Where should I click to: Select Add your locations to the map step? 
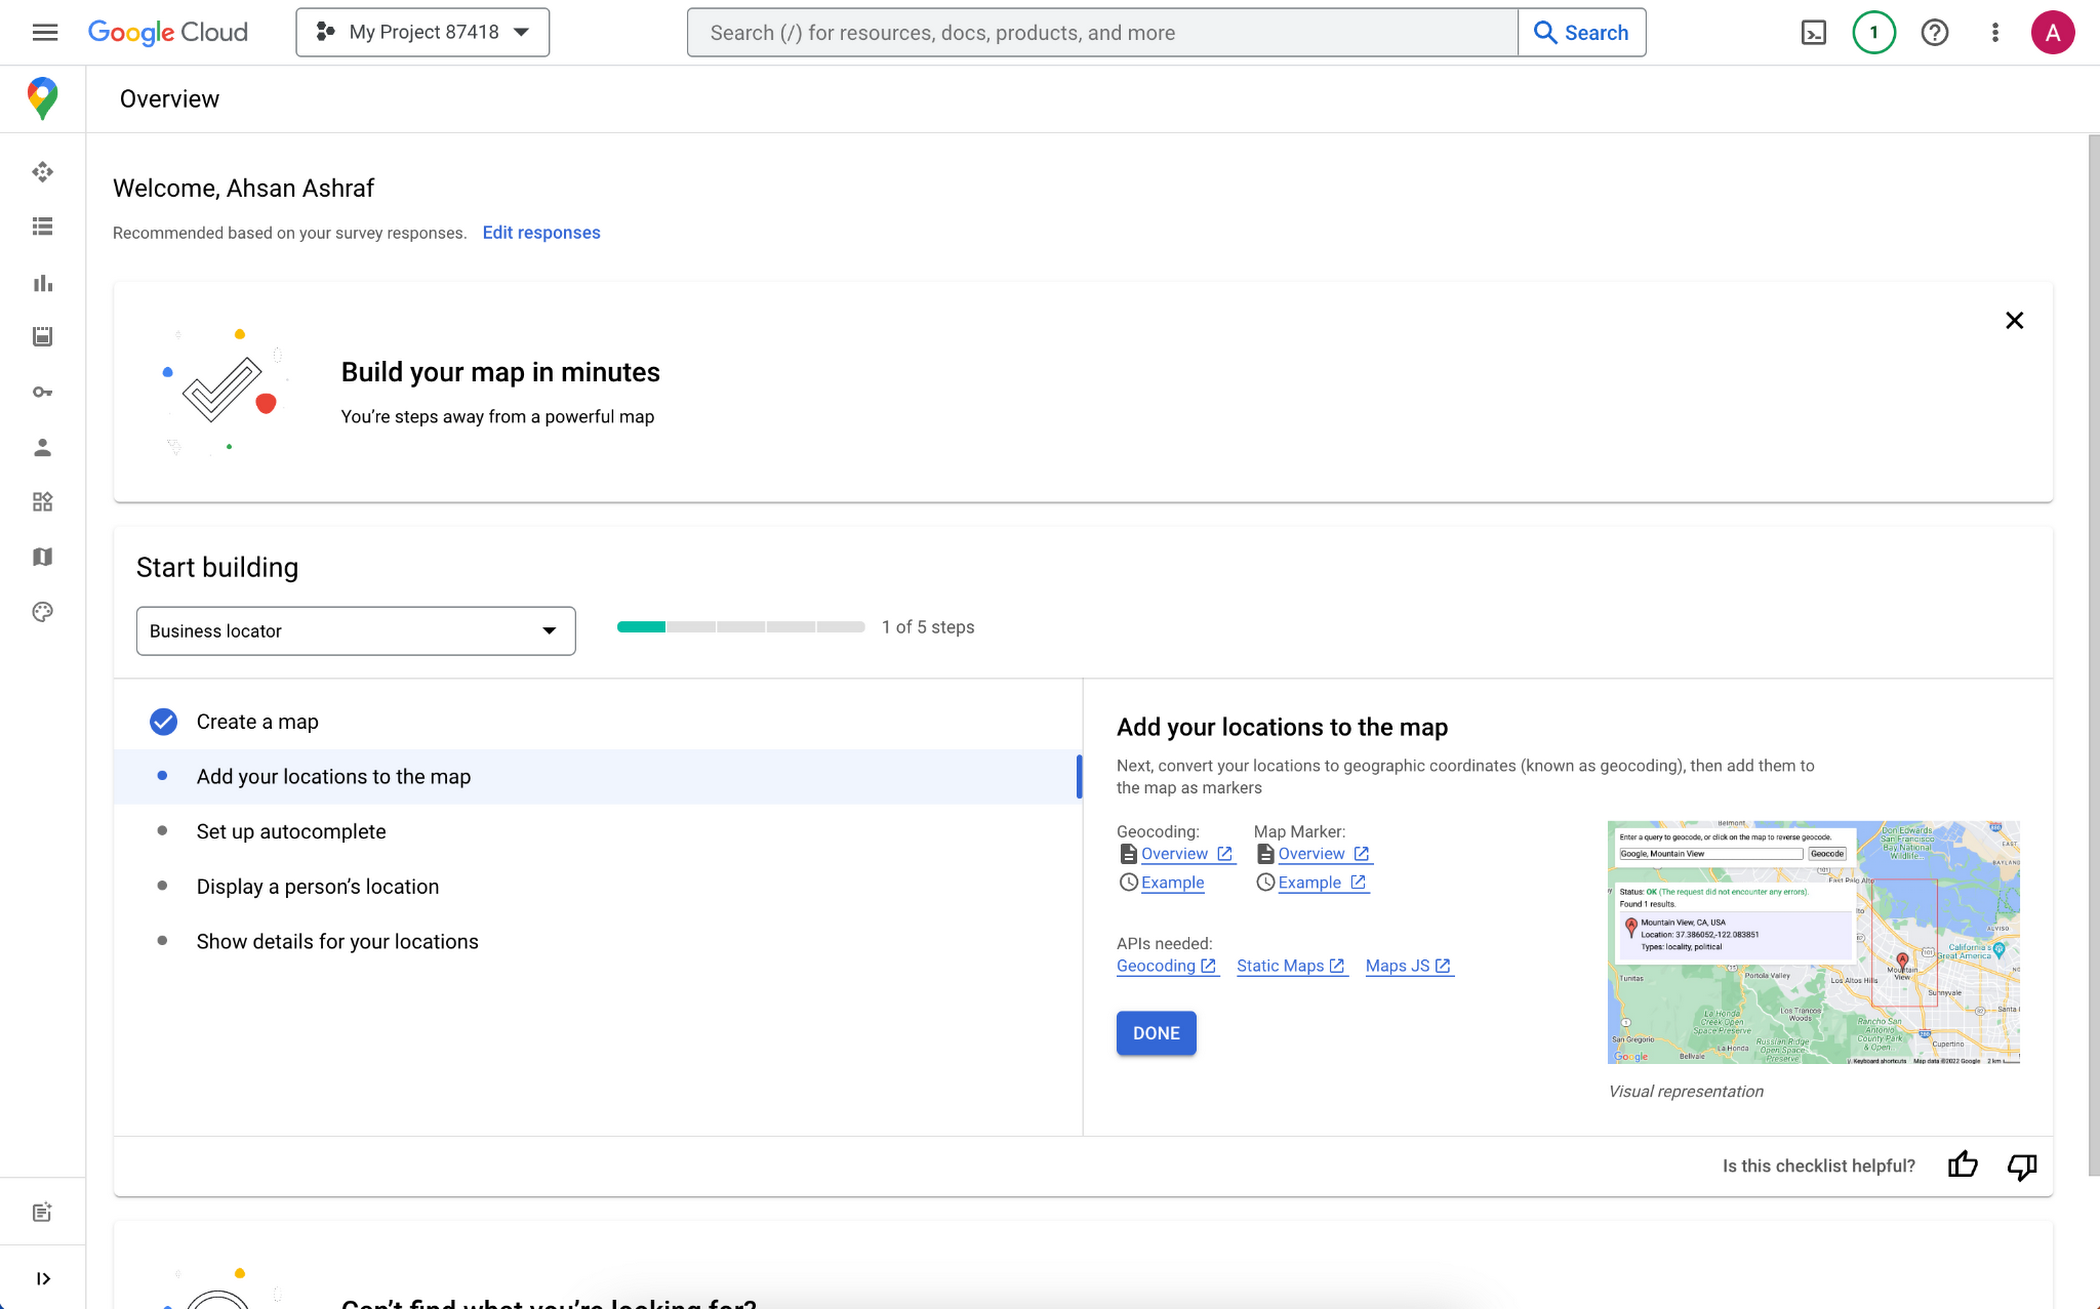click(333, 775)
